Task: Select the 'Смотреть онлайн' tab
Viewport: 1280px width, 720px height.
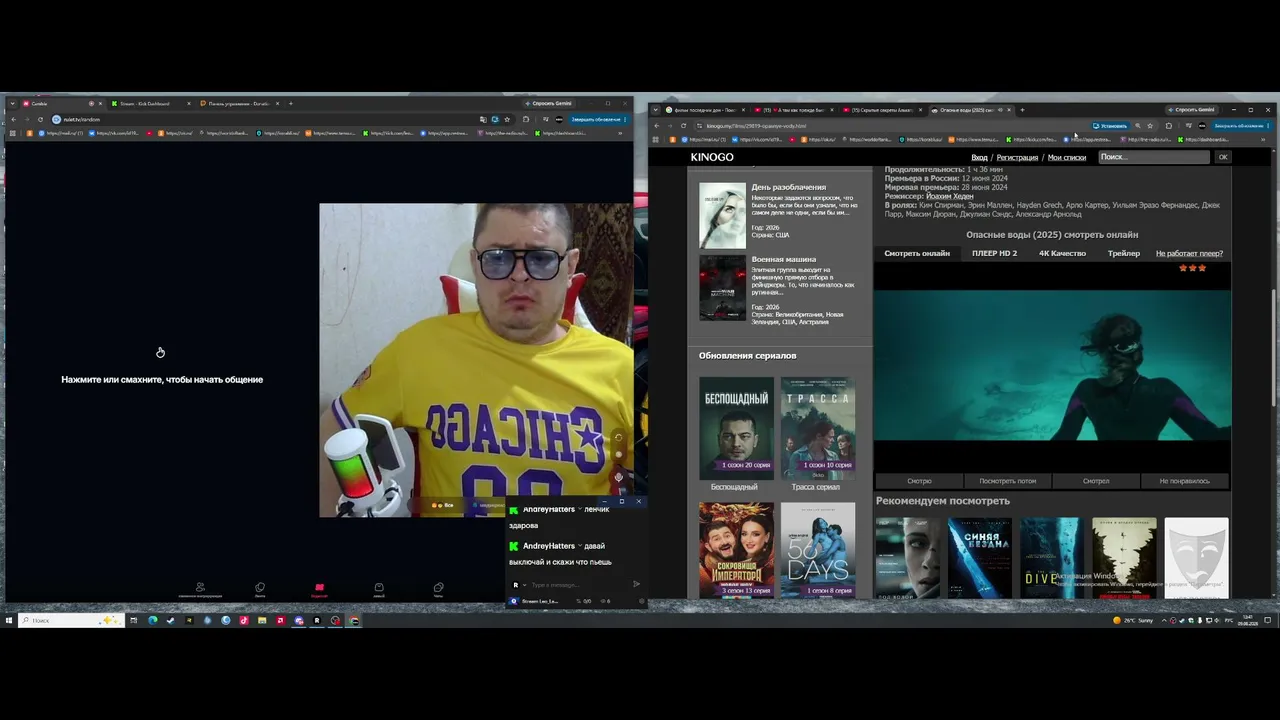Action: (x=917, y=253)
